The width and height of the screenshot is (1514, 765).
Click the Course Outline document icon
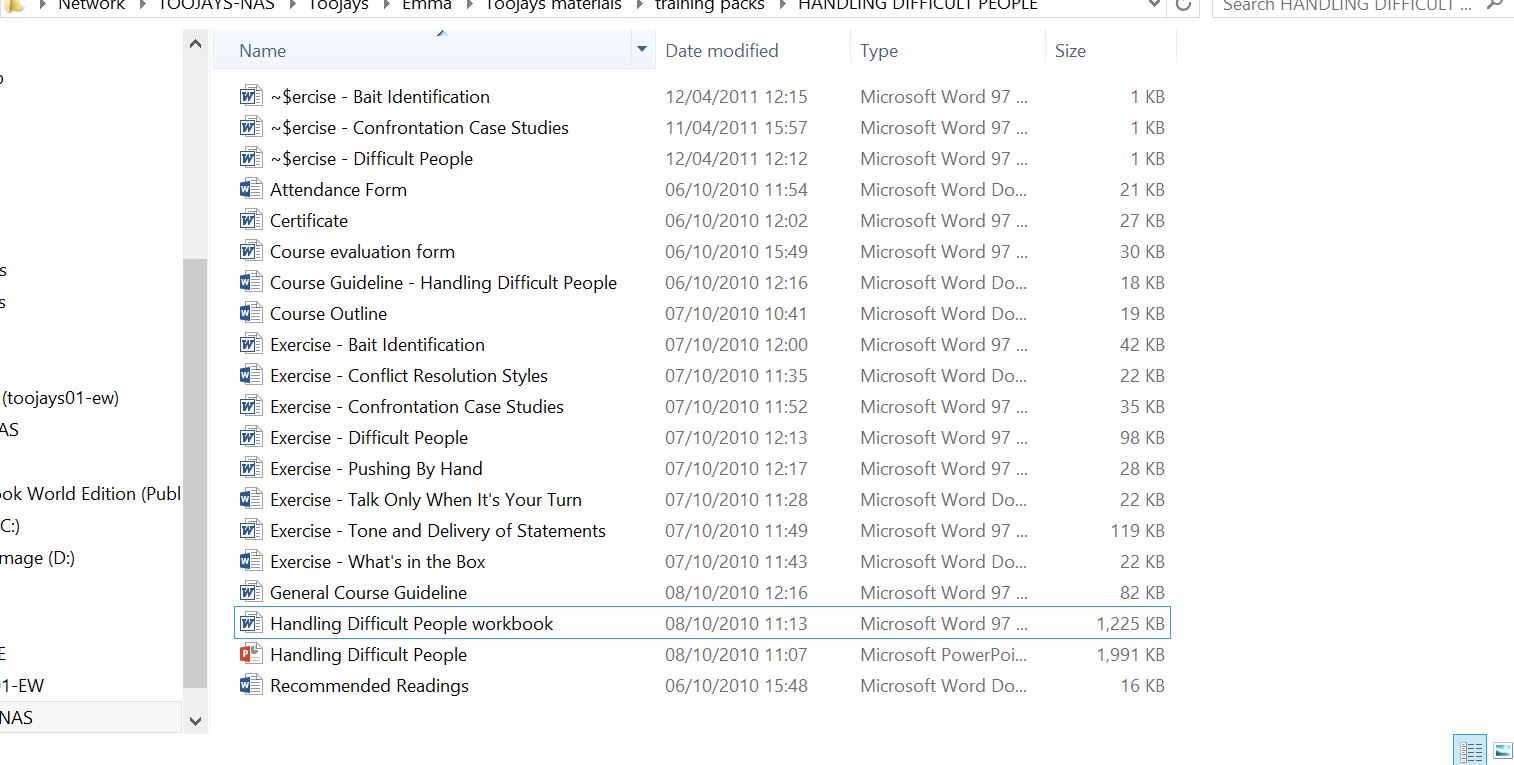tap(251, 313)
